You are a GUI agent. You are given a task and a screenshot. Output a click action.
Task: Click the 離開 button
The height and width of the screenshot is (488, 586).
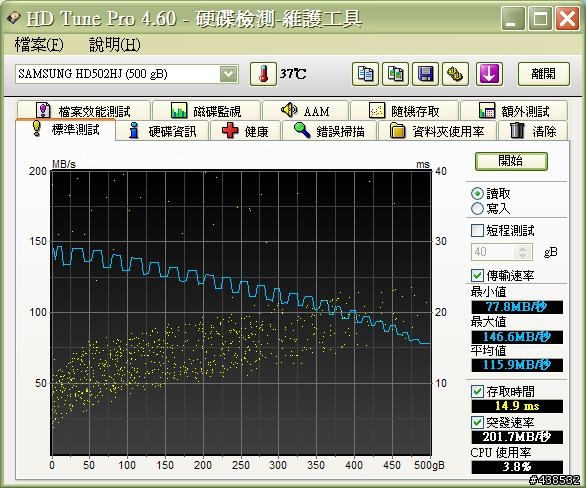pos(543,74)
